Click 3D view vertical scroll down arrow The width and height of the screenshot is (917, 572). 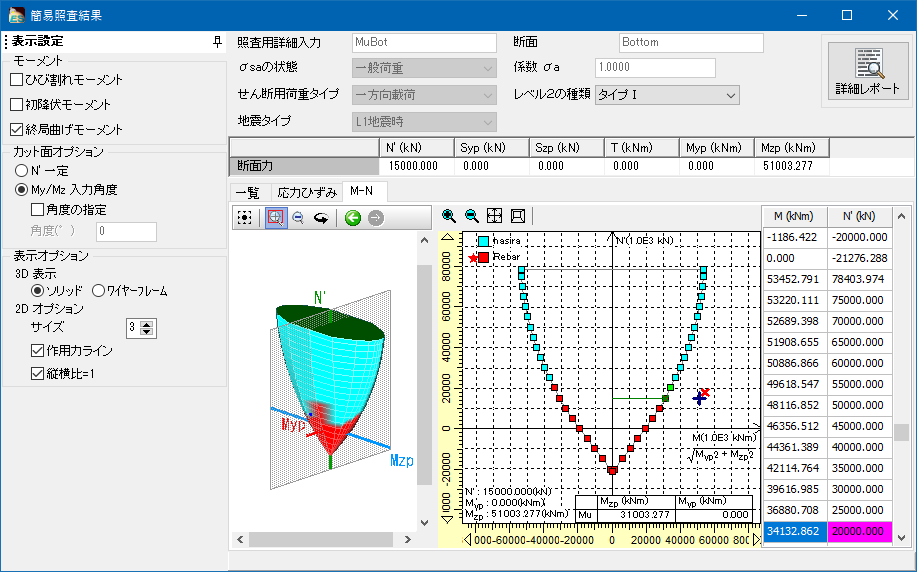pos(425,523)
